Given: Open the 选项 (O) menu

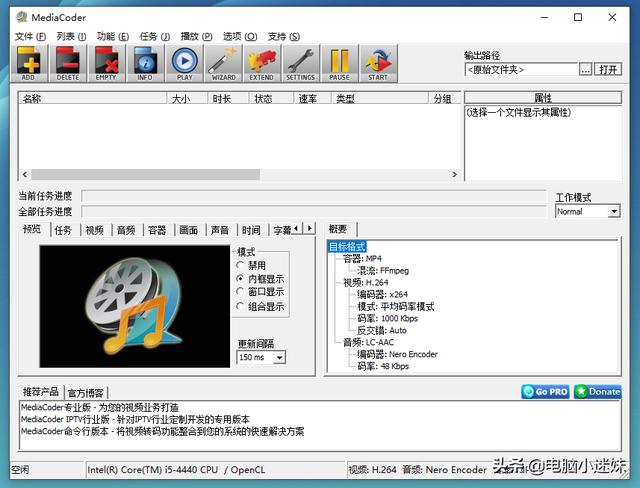Looking at the screenshot, I should click(240, 37).
